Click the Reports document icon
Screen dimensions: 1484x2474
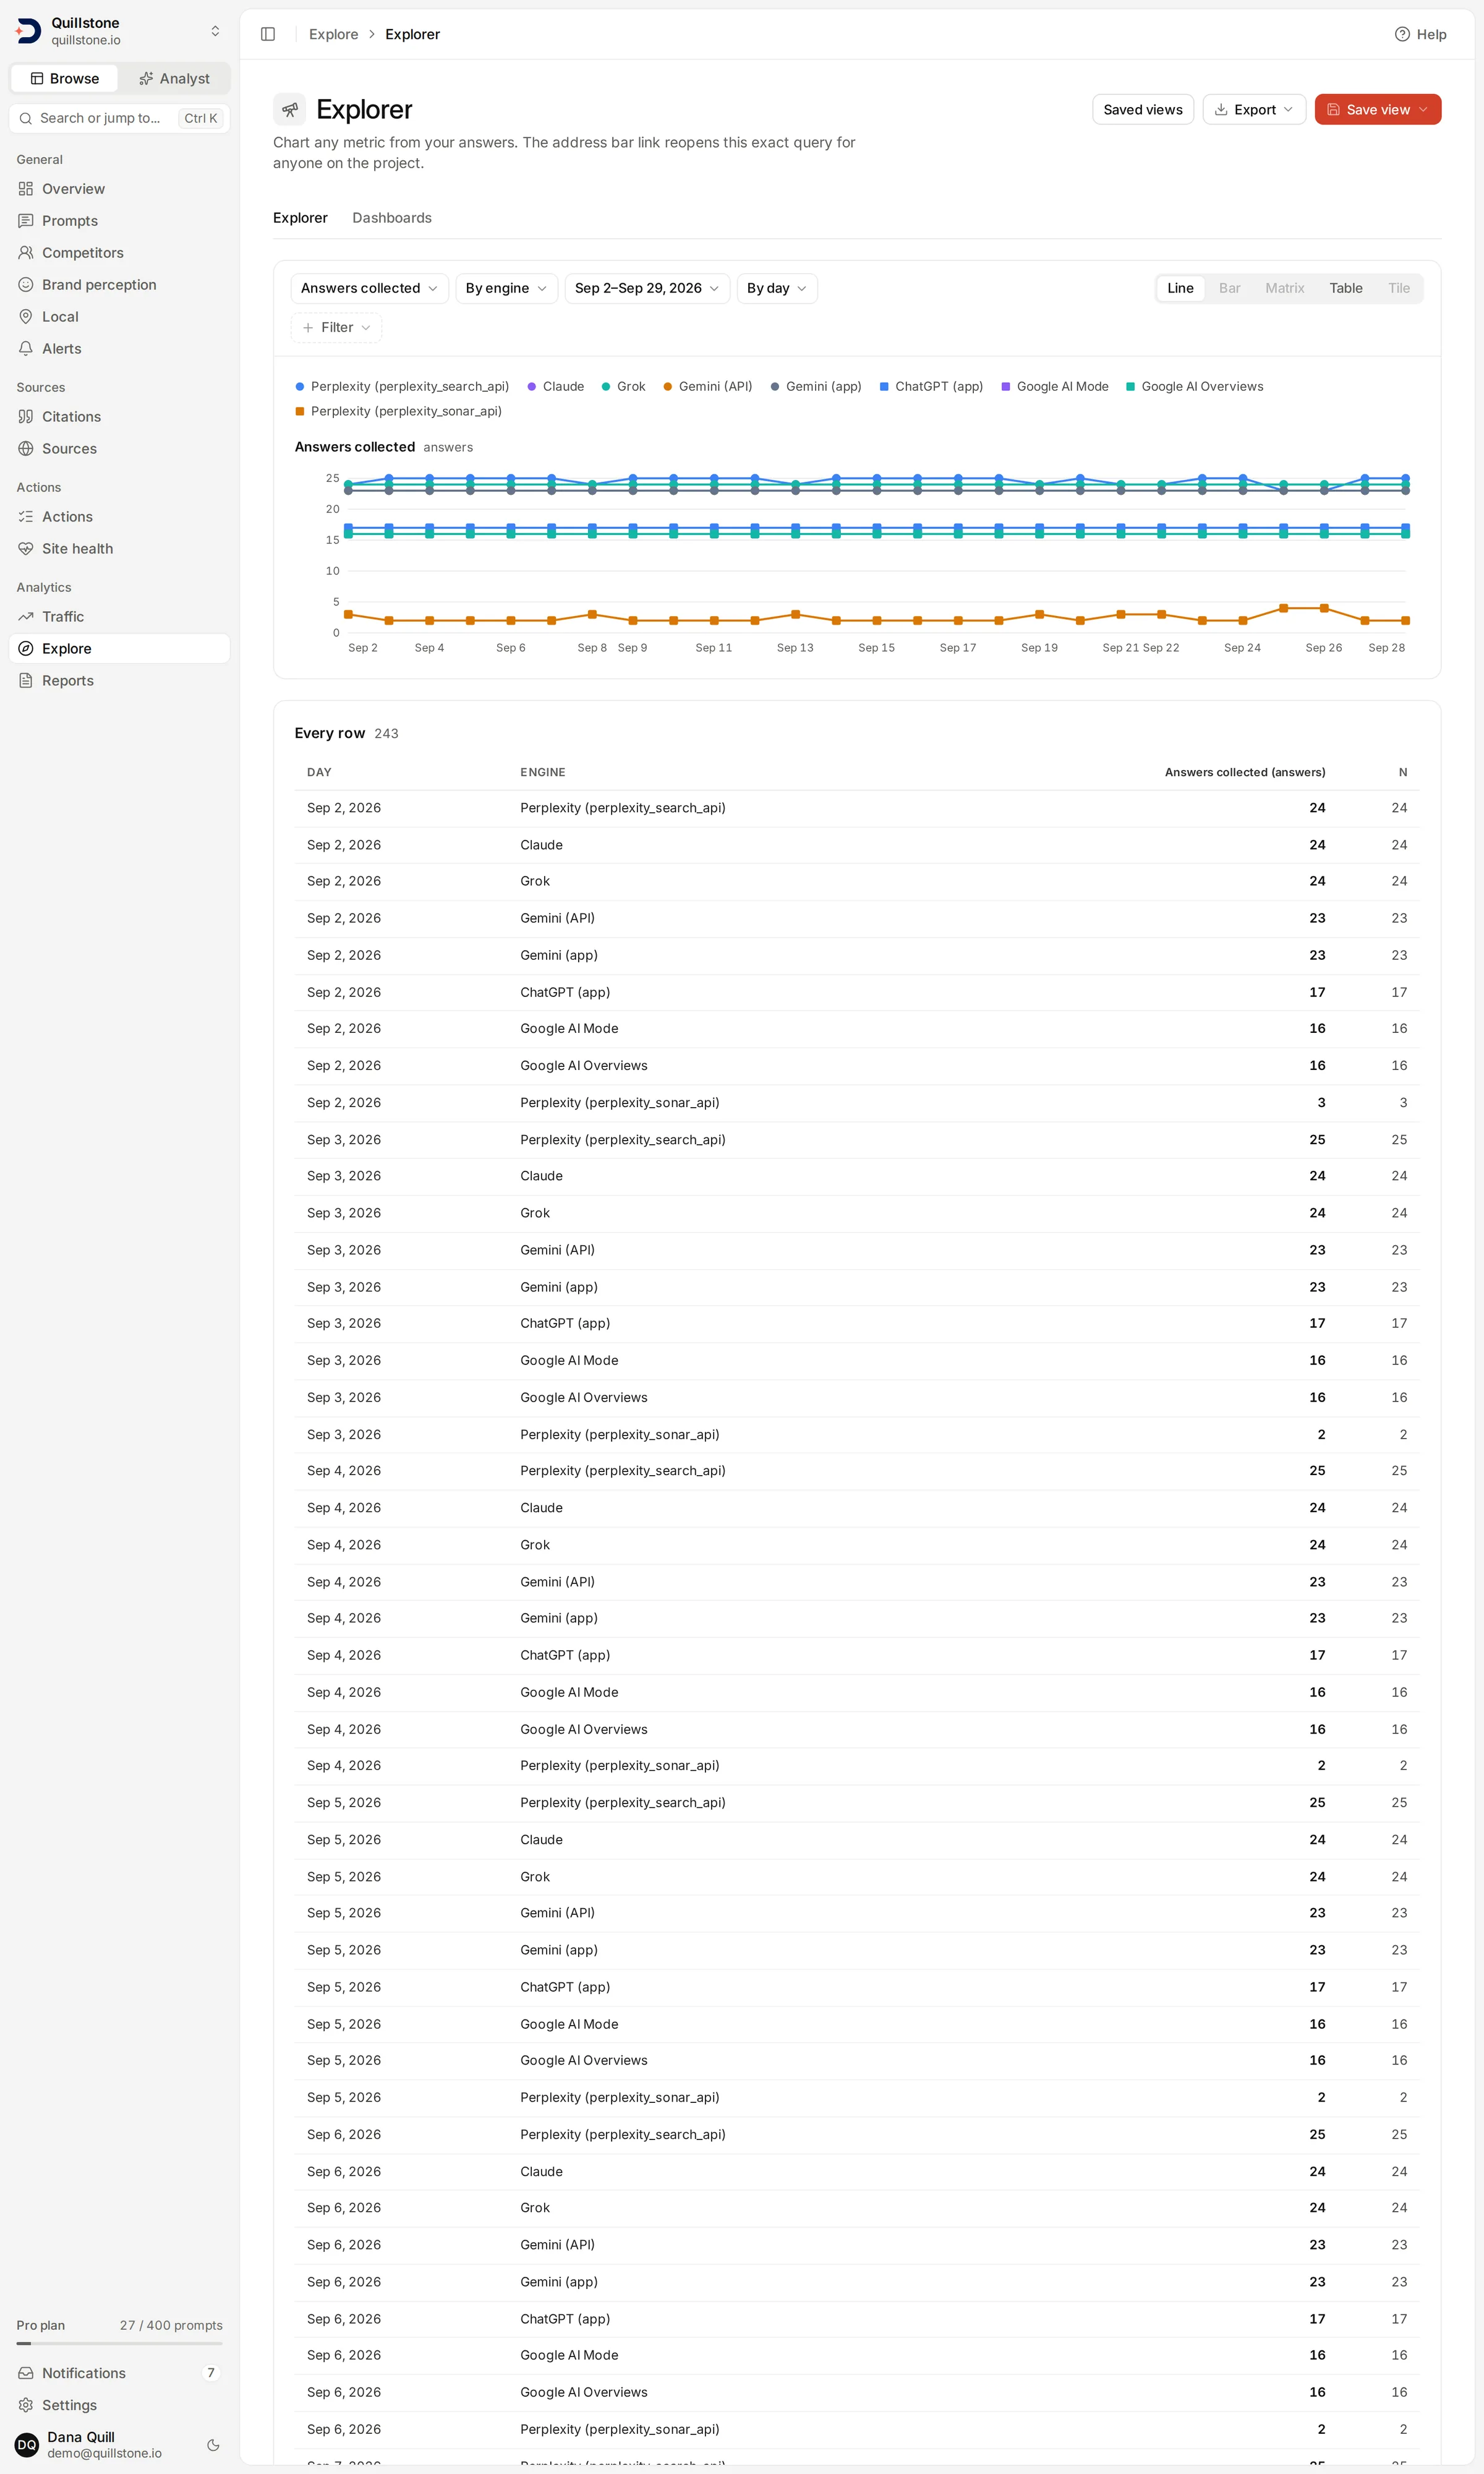26,681
